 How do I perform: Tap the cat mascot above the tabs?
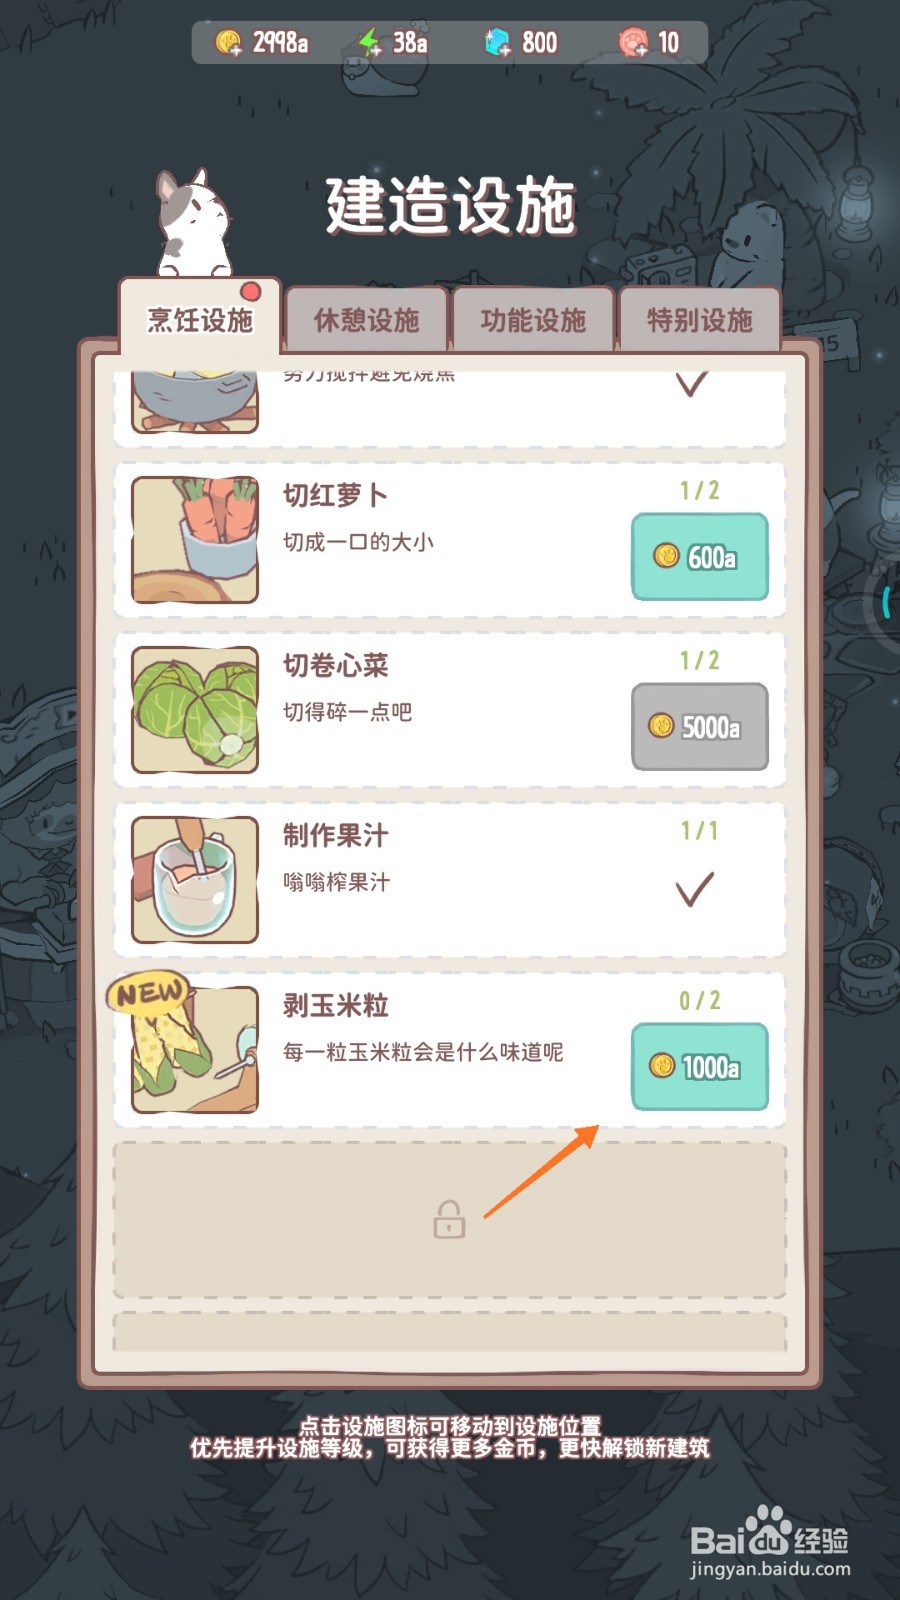pos(194,223)
